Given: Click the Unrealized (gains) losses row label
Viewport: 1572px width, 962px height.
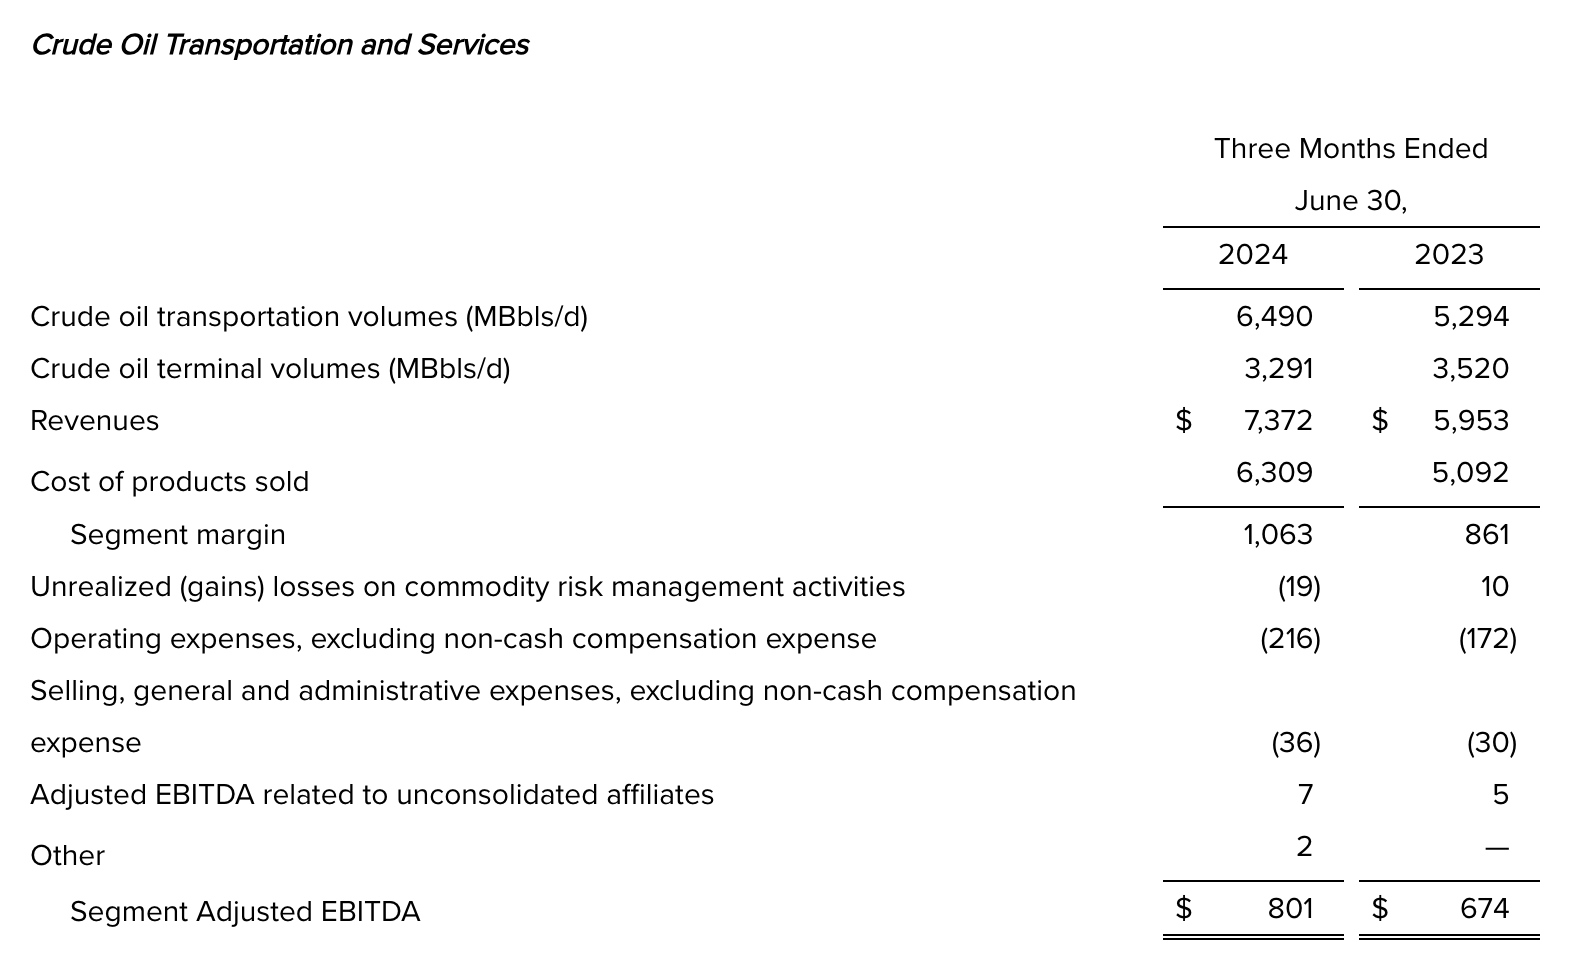Looking at the screenshot, I should (468, 587).
